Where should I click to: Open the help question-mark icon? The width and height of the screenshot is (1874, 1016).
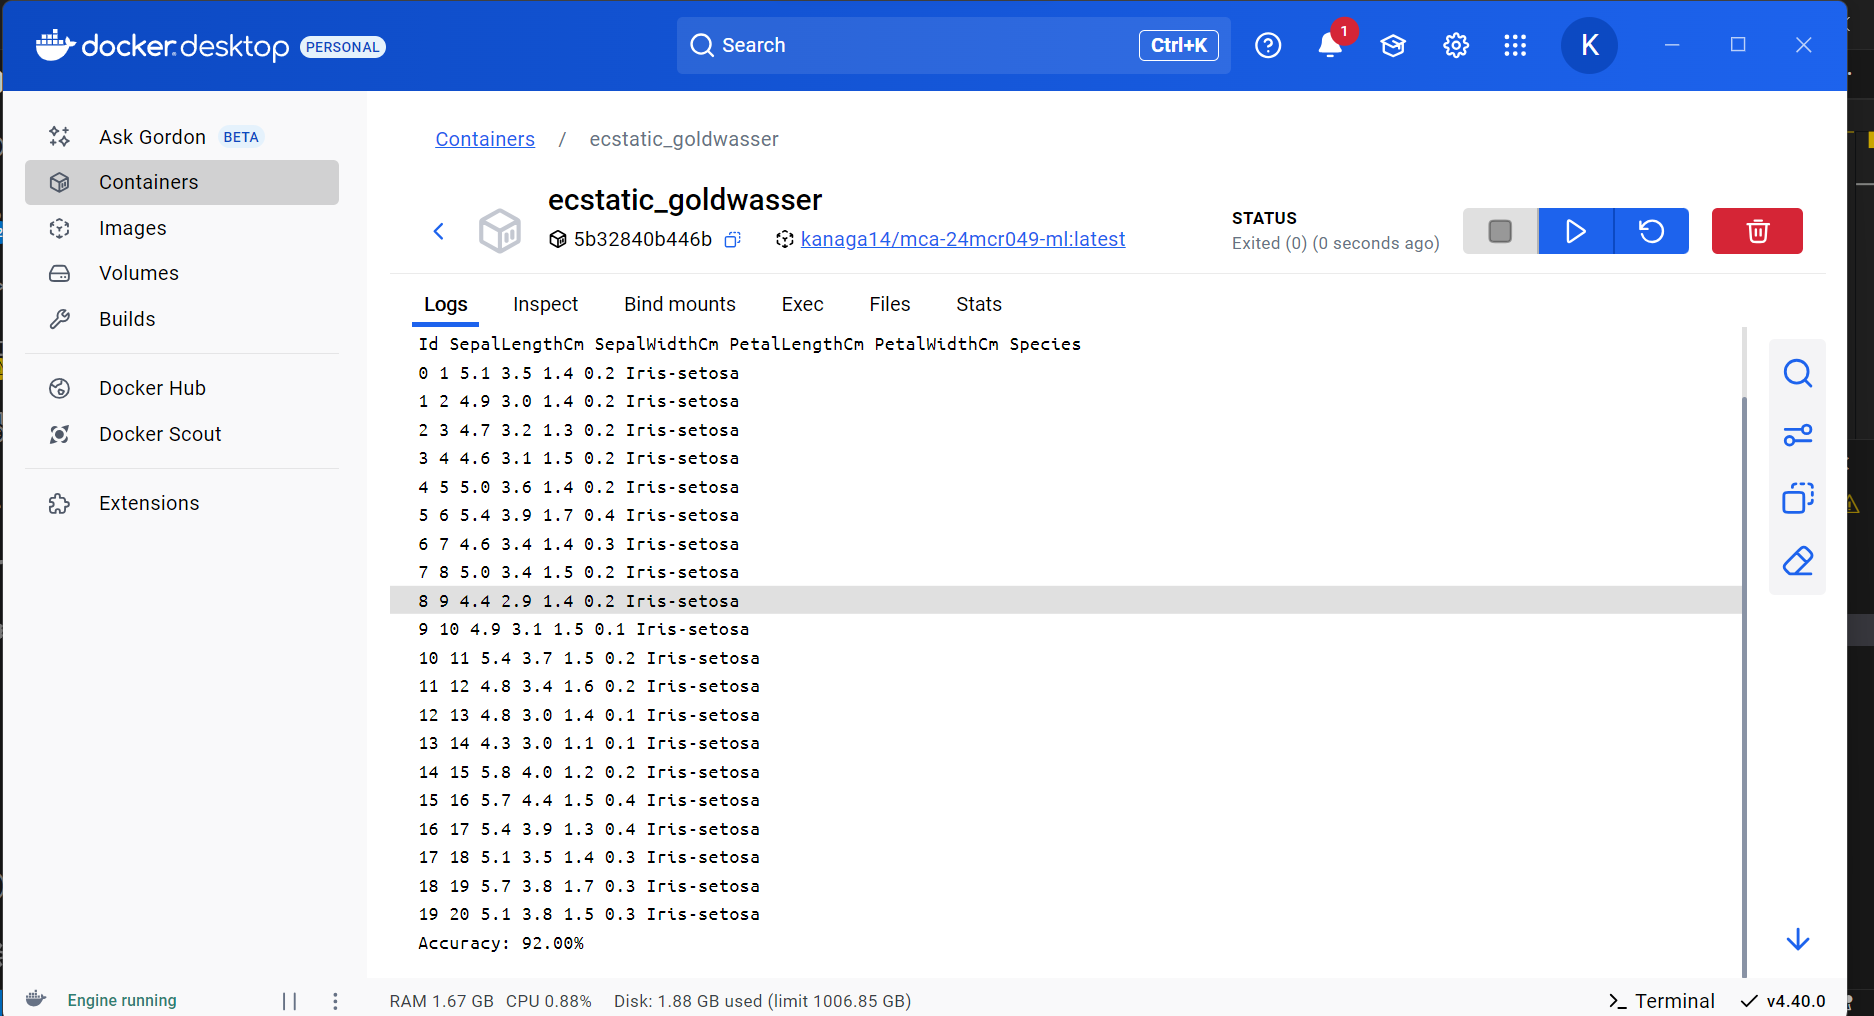click(1268, 45)
